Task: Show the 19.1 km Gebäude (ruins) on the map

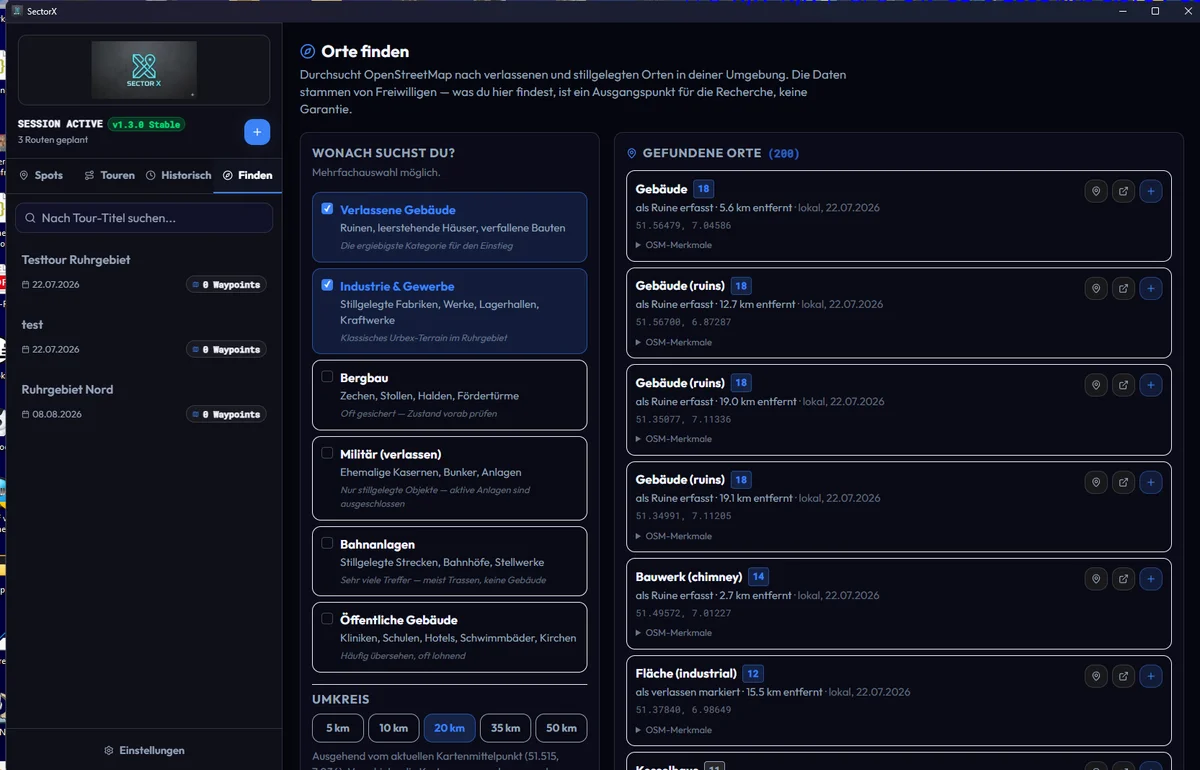Action: click(x=1096, y=482)
